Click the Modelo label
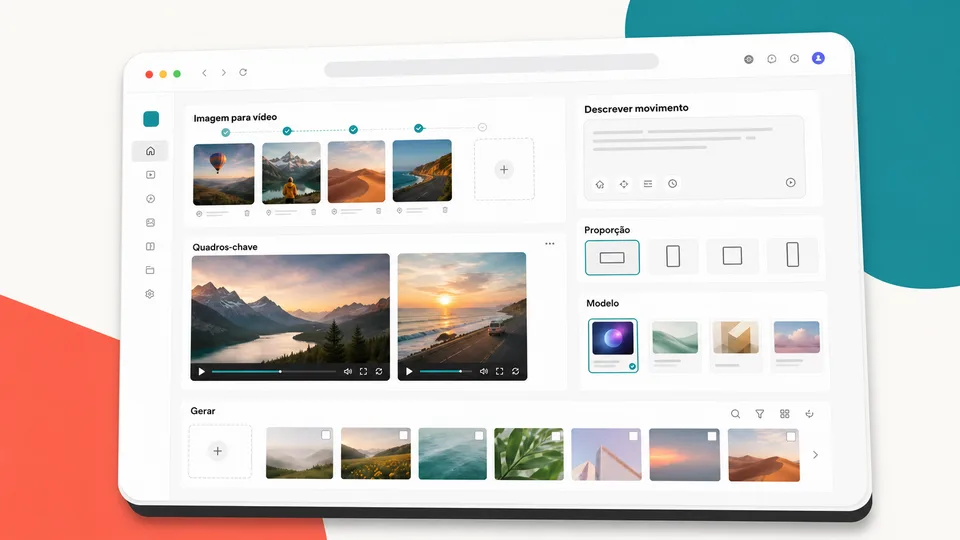 point(602,303)
